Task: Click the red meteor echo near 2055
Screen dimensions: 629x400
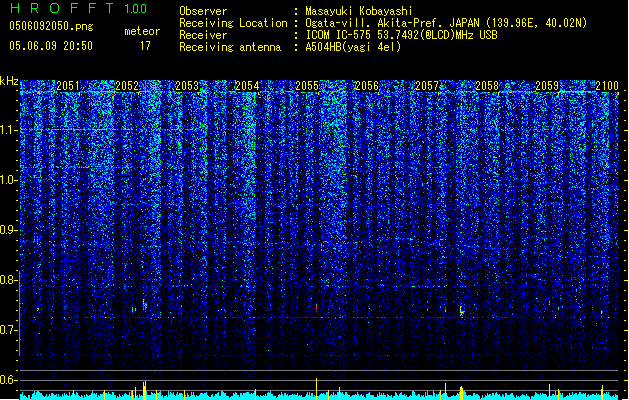Action: 317,307
